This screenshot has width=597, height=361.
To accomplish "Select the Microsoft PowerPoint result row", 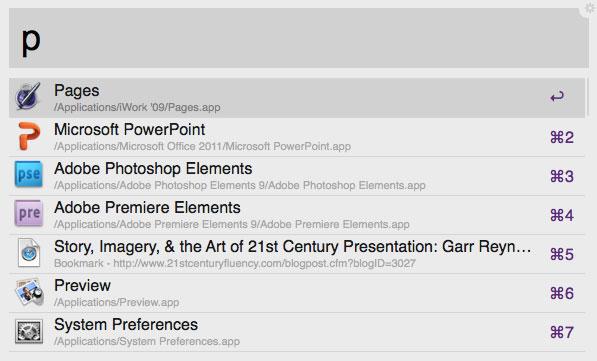I will (297, 137).
